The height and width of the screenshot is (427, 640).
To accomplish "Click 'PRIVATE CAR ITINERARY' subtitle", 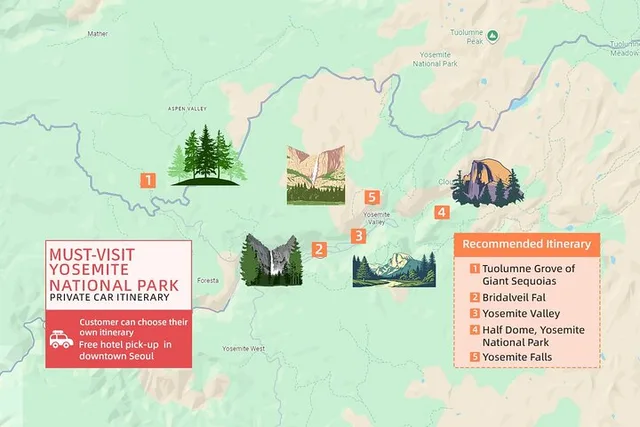I will click(x=109, y=297).
